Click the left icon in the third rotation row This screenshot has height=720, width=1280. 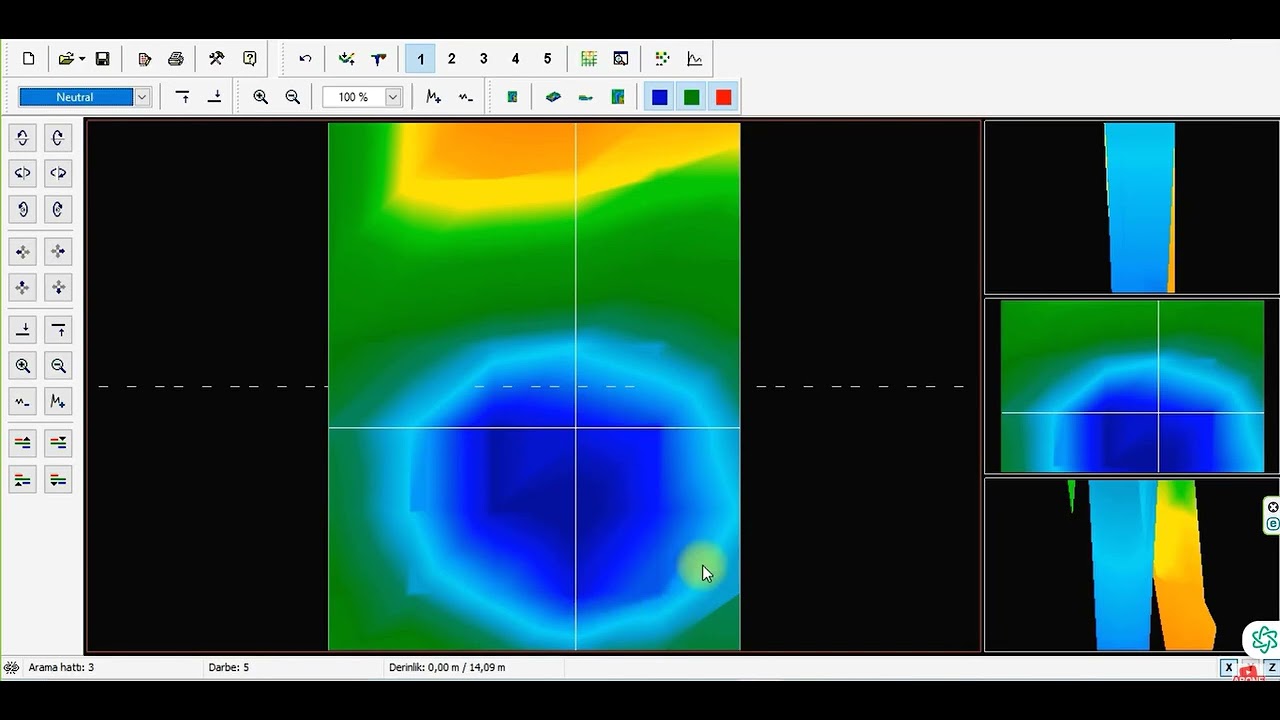click(x=23, y=209)
